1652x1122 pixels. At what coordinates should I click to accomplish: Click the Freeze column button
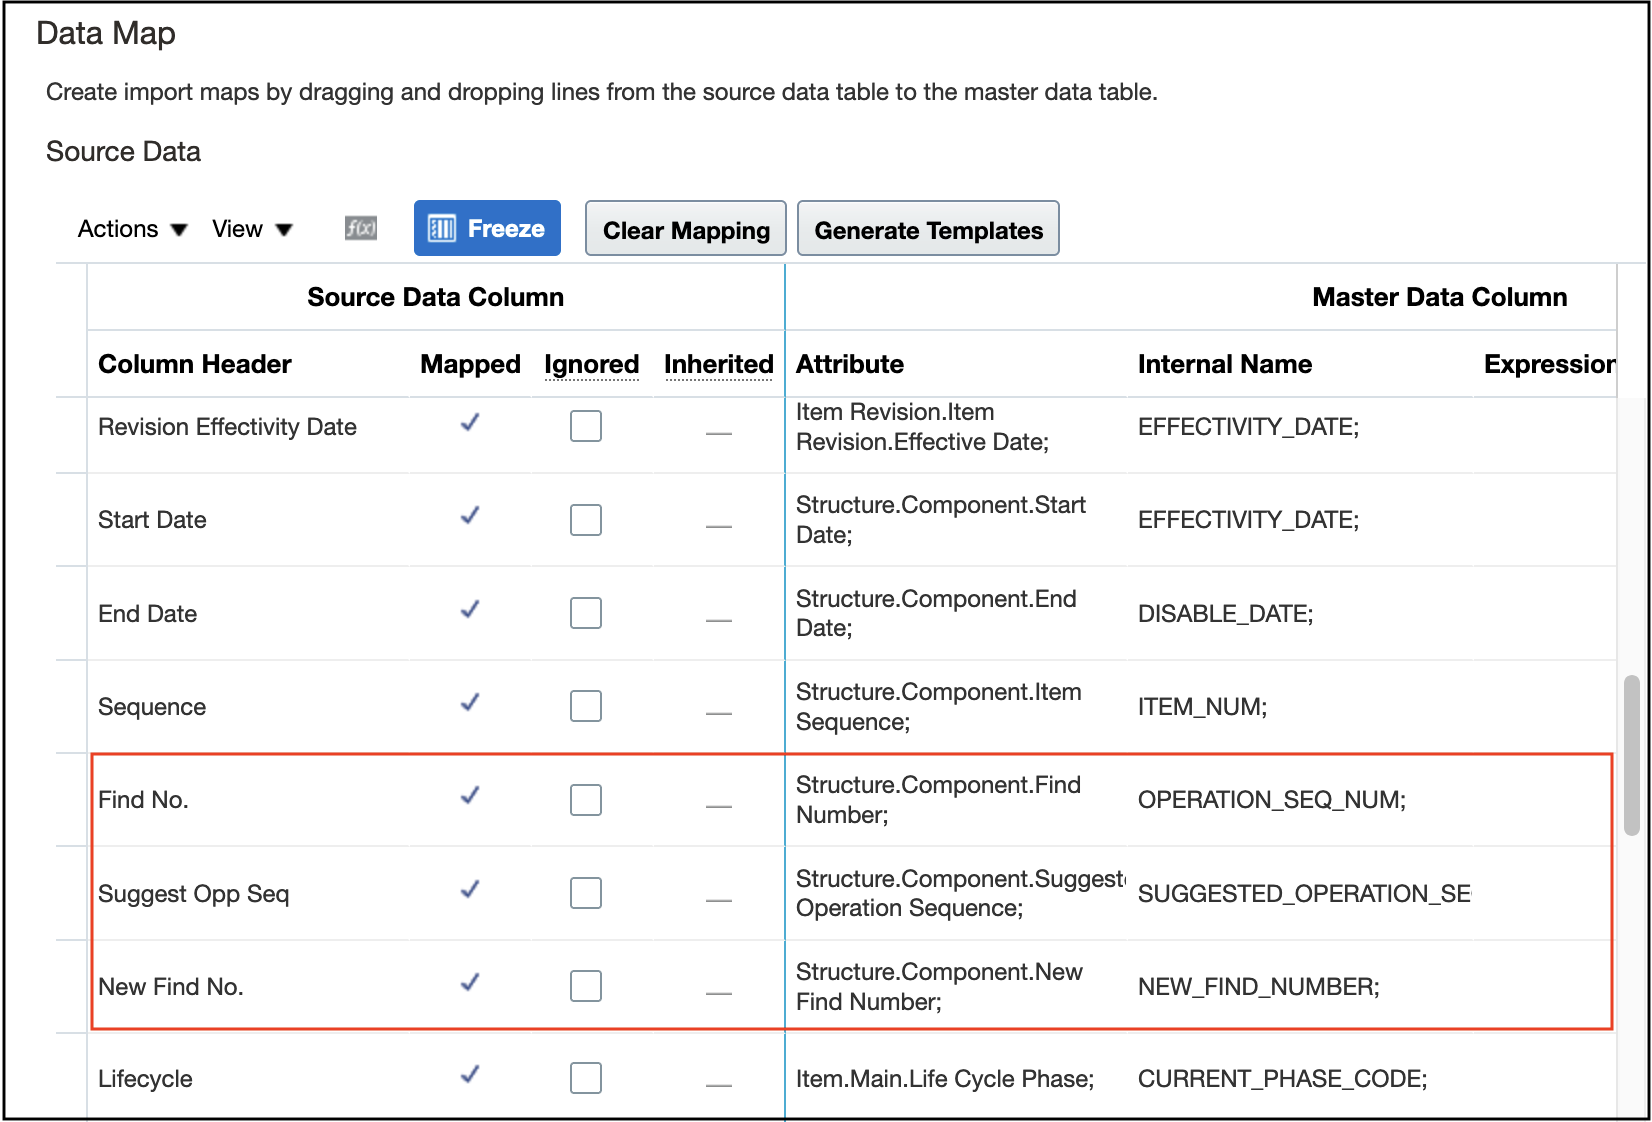click(487, 229)
